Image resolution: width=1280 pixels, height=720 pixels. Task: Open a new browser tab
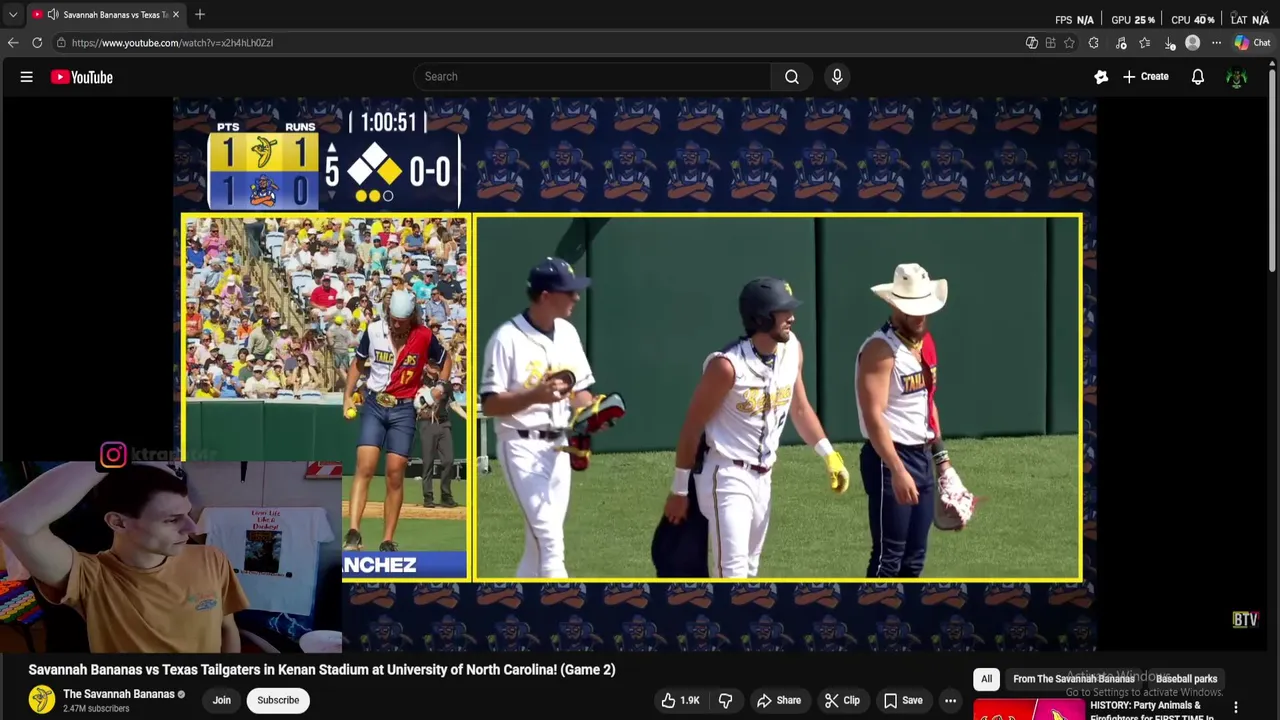click(200, 14)
